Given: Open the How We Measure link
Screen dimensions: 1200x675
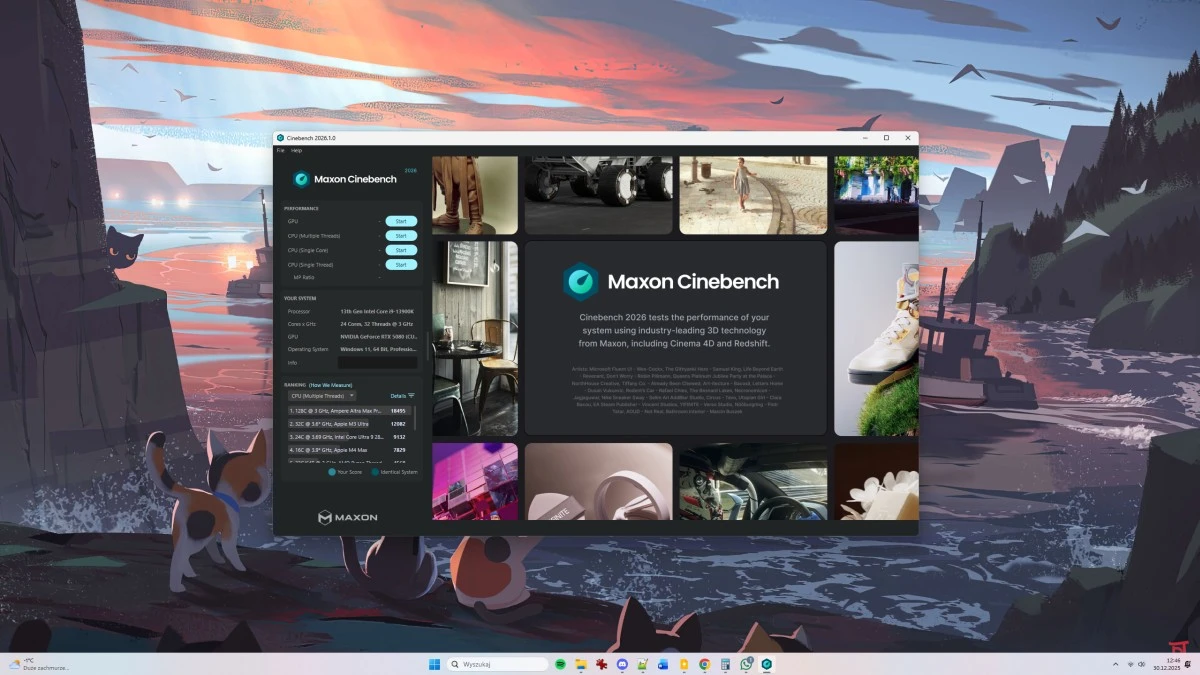Looking at the screenshot, I should point(330,385).
